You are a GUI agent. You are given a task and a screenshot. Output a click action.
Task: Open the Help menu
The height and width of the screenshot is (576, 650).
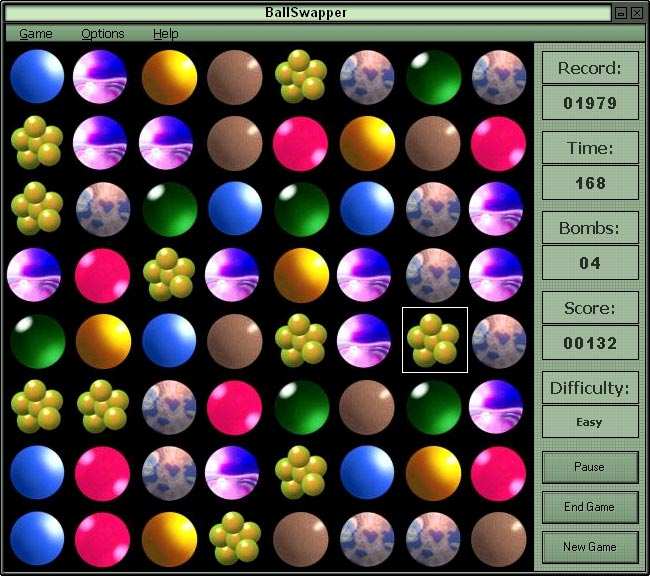click(166, 34)
